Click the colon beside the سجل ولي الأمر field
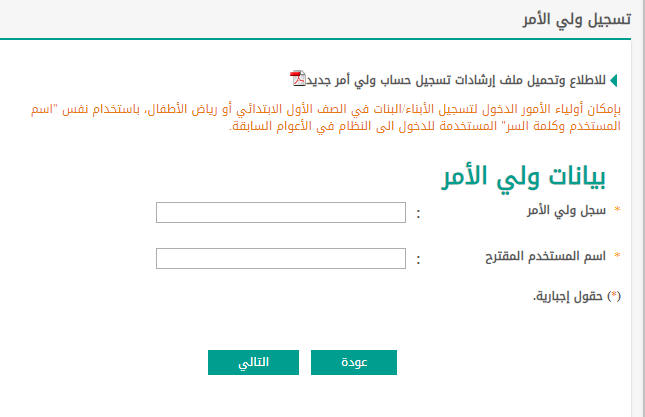Image resolution: width=645 pixels, height=417 pixels. tap(418, 213)
